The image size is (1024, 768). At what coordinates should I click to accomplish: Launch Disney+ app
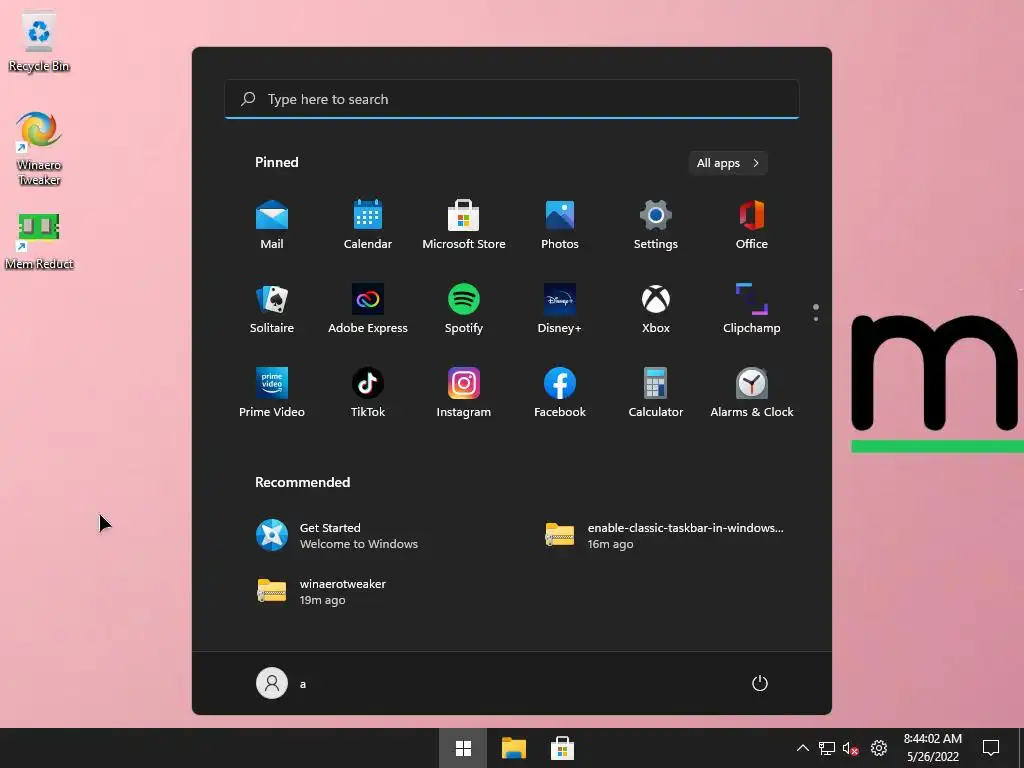pos(560,309)
